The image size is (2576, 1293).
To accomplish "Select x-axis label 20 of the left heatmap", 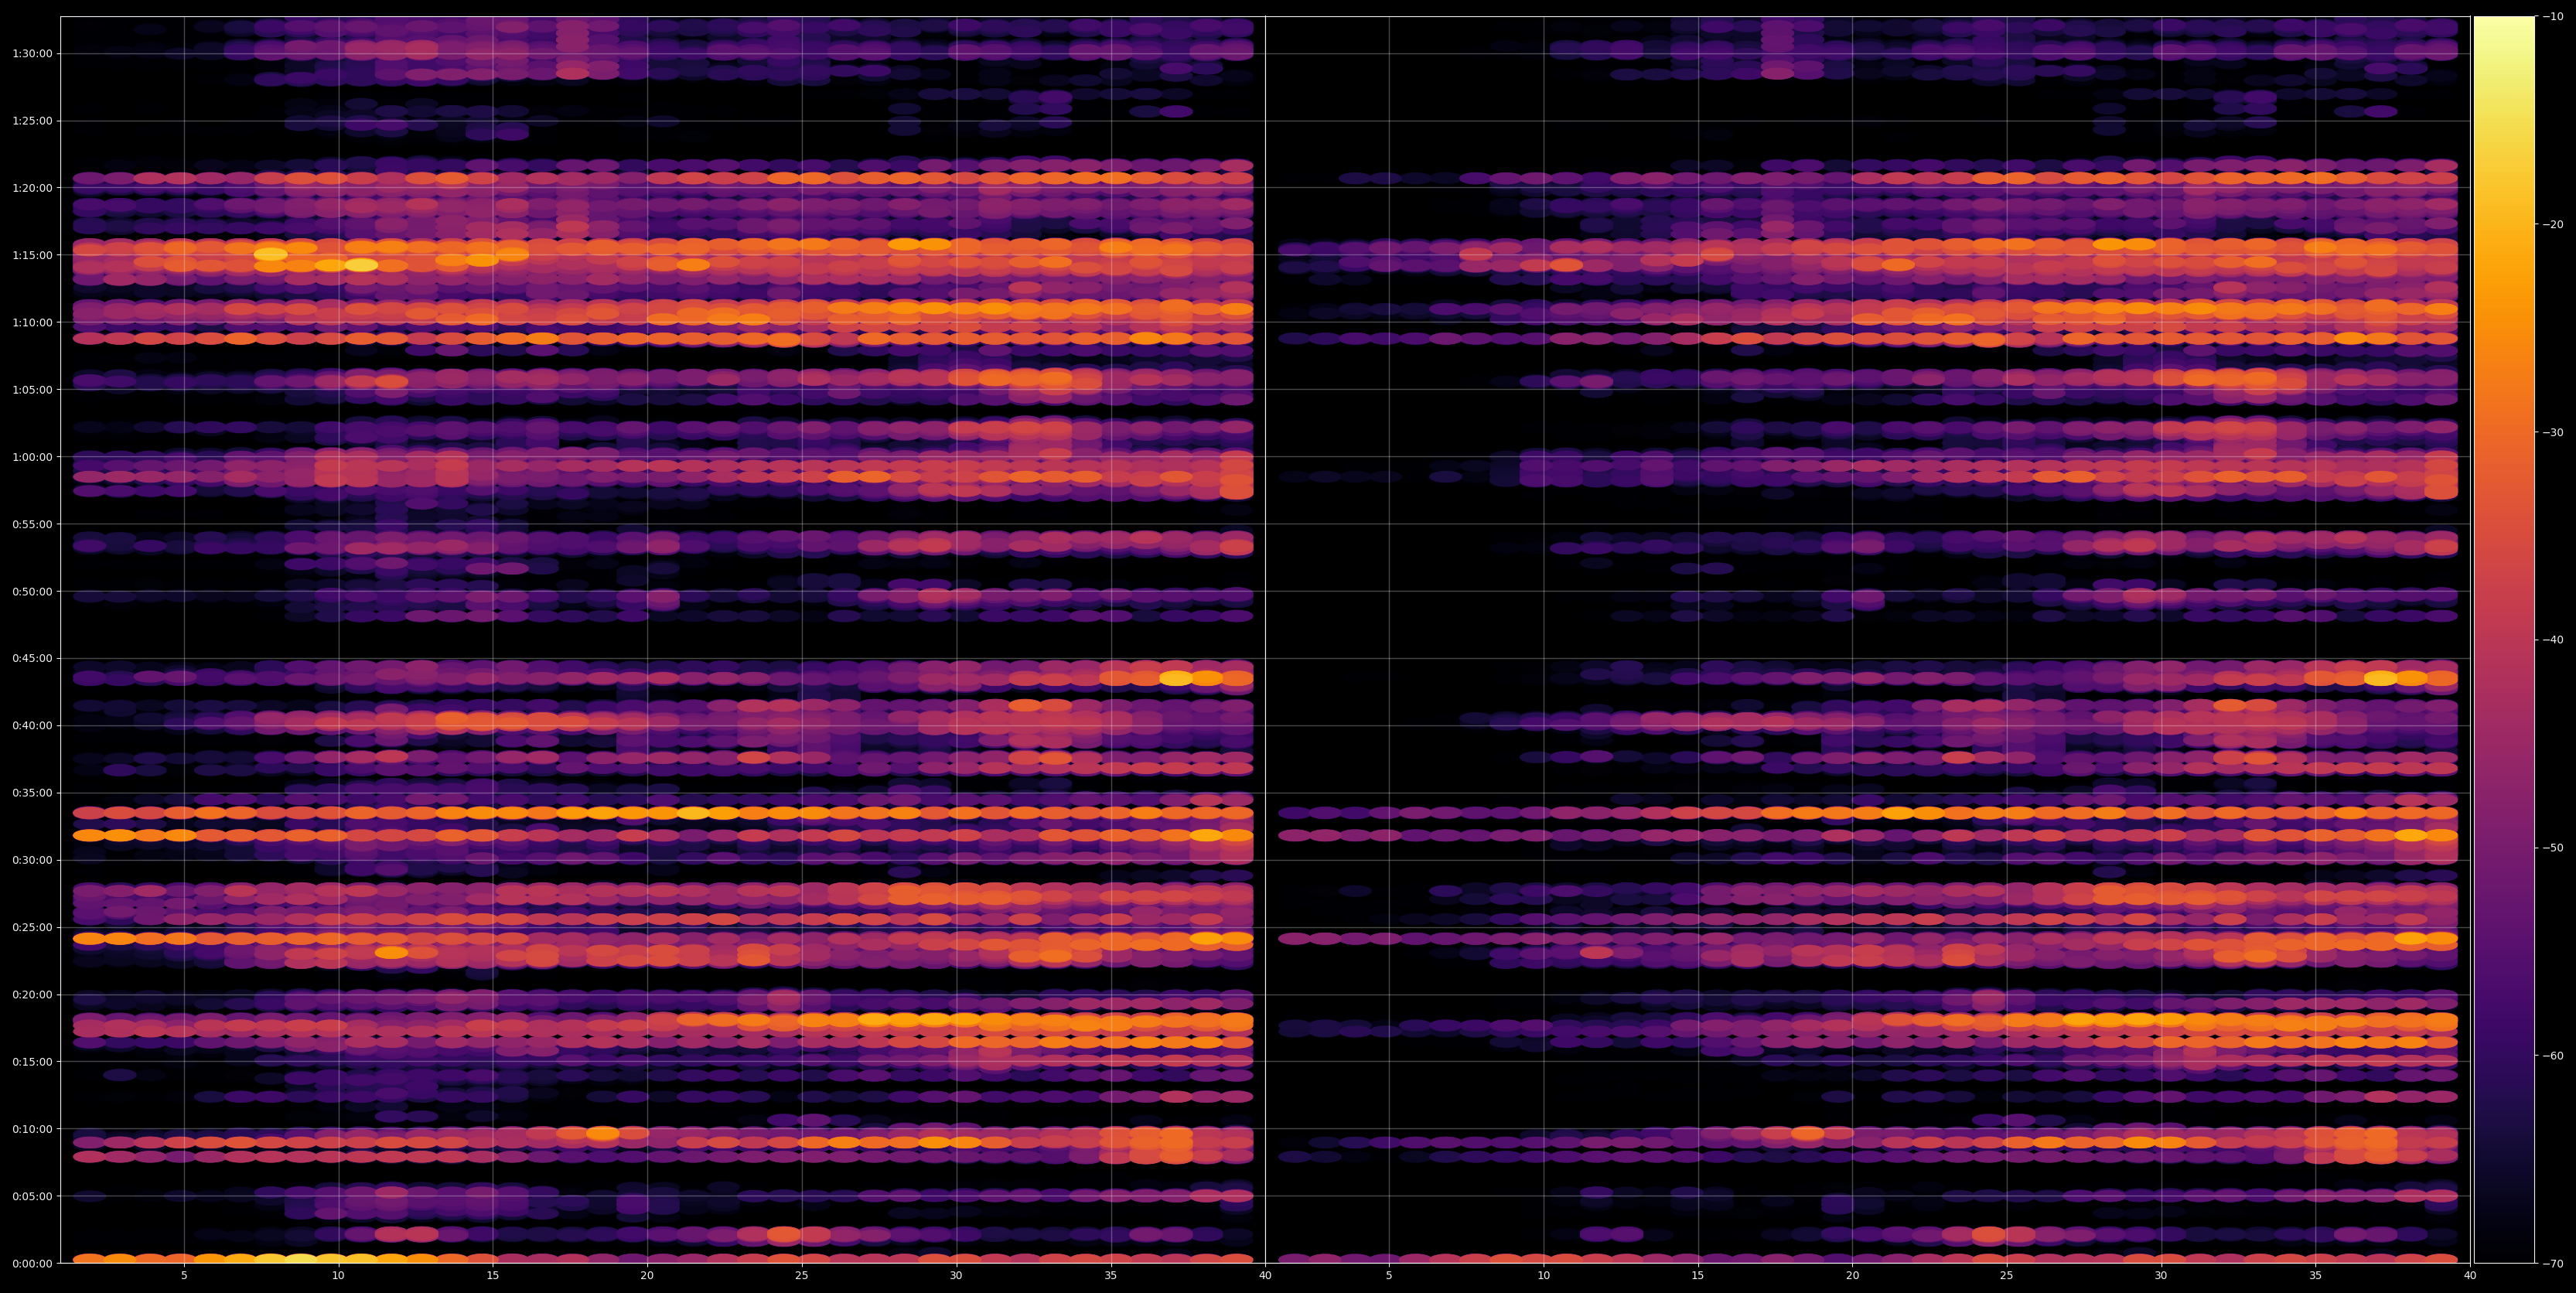I will pos(647,1275).
